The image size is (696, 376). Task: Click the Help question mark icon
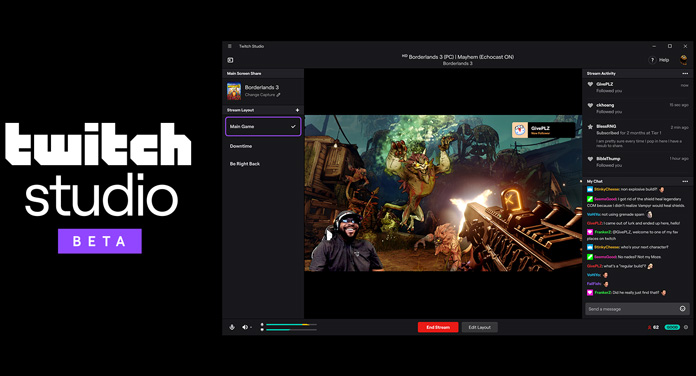(652, 60)
